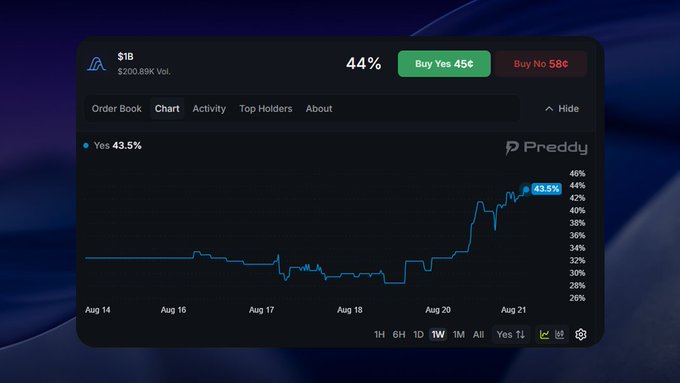The height and width of the screenshot is (383, 680).
Task: Set chart range to 1M
Action: tap(459, 334)
